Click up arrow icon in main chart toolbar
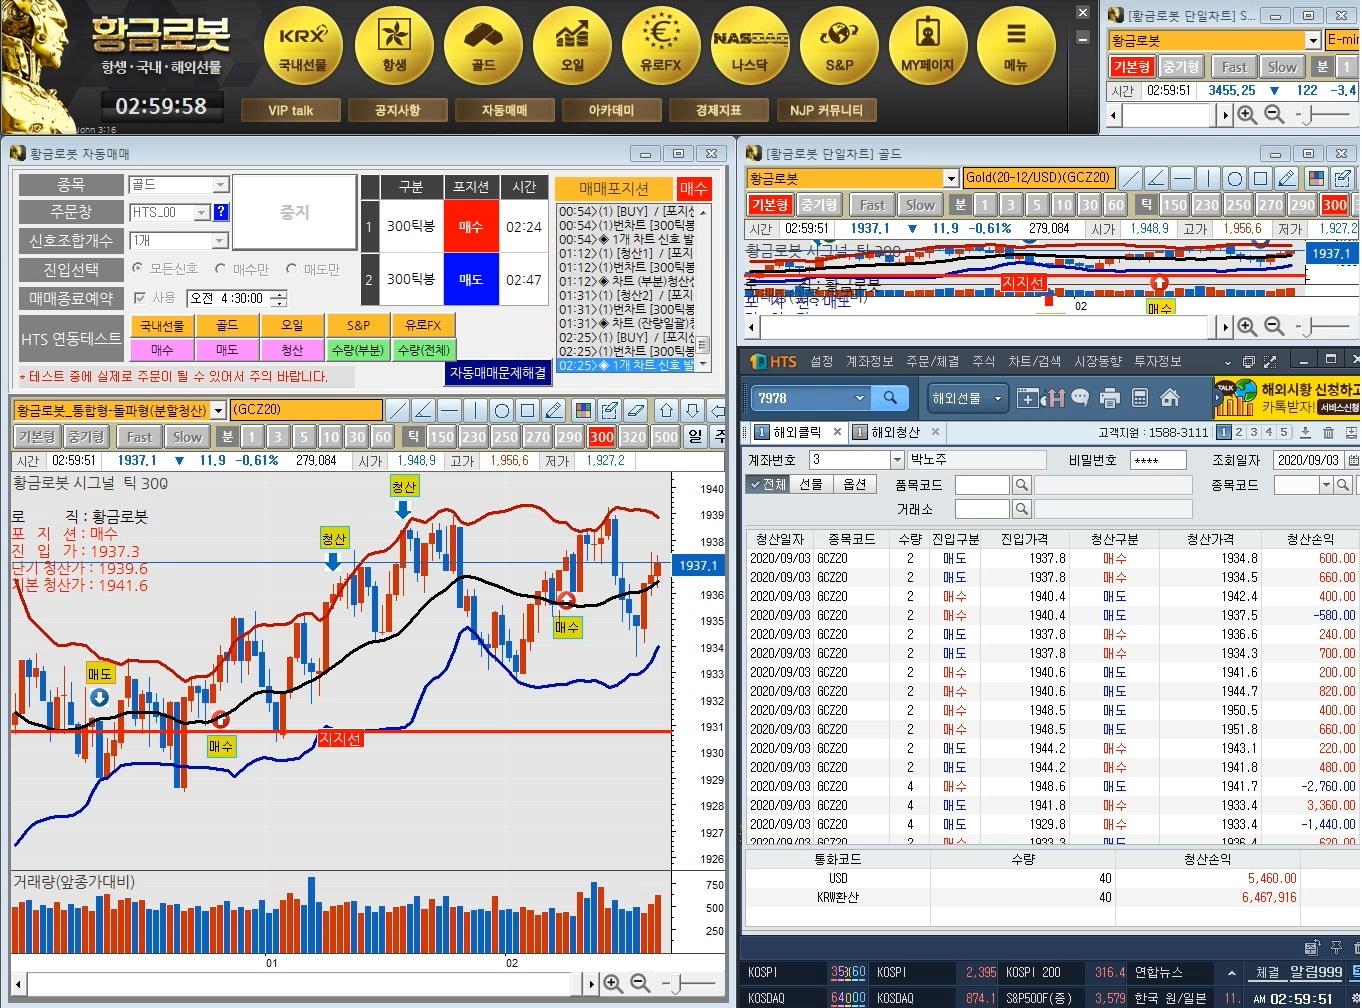Screen dimensions: 1362x1008 pos(667,410)
